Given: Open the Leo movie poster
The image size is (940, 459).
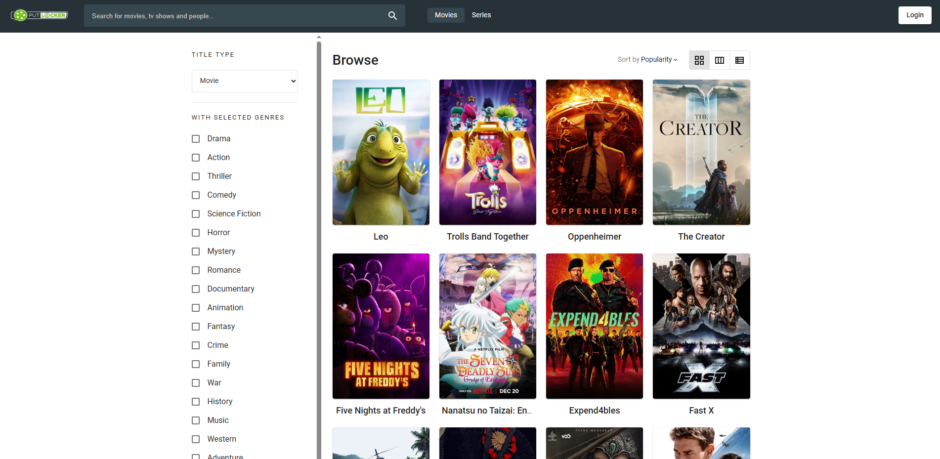Looking at the screenshot, I should (x=381, y=152).
